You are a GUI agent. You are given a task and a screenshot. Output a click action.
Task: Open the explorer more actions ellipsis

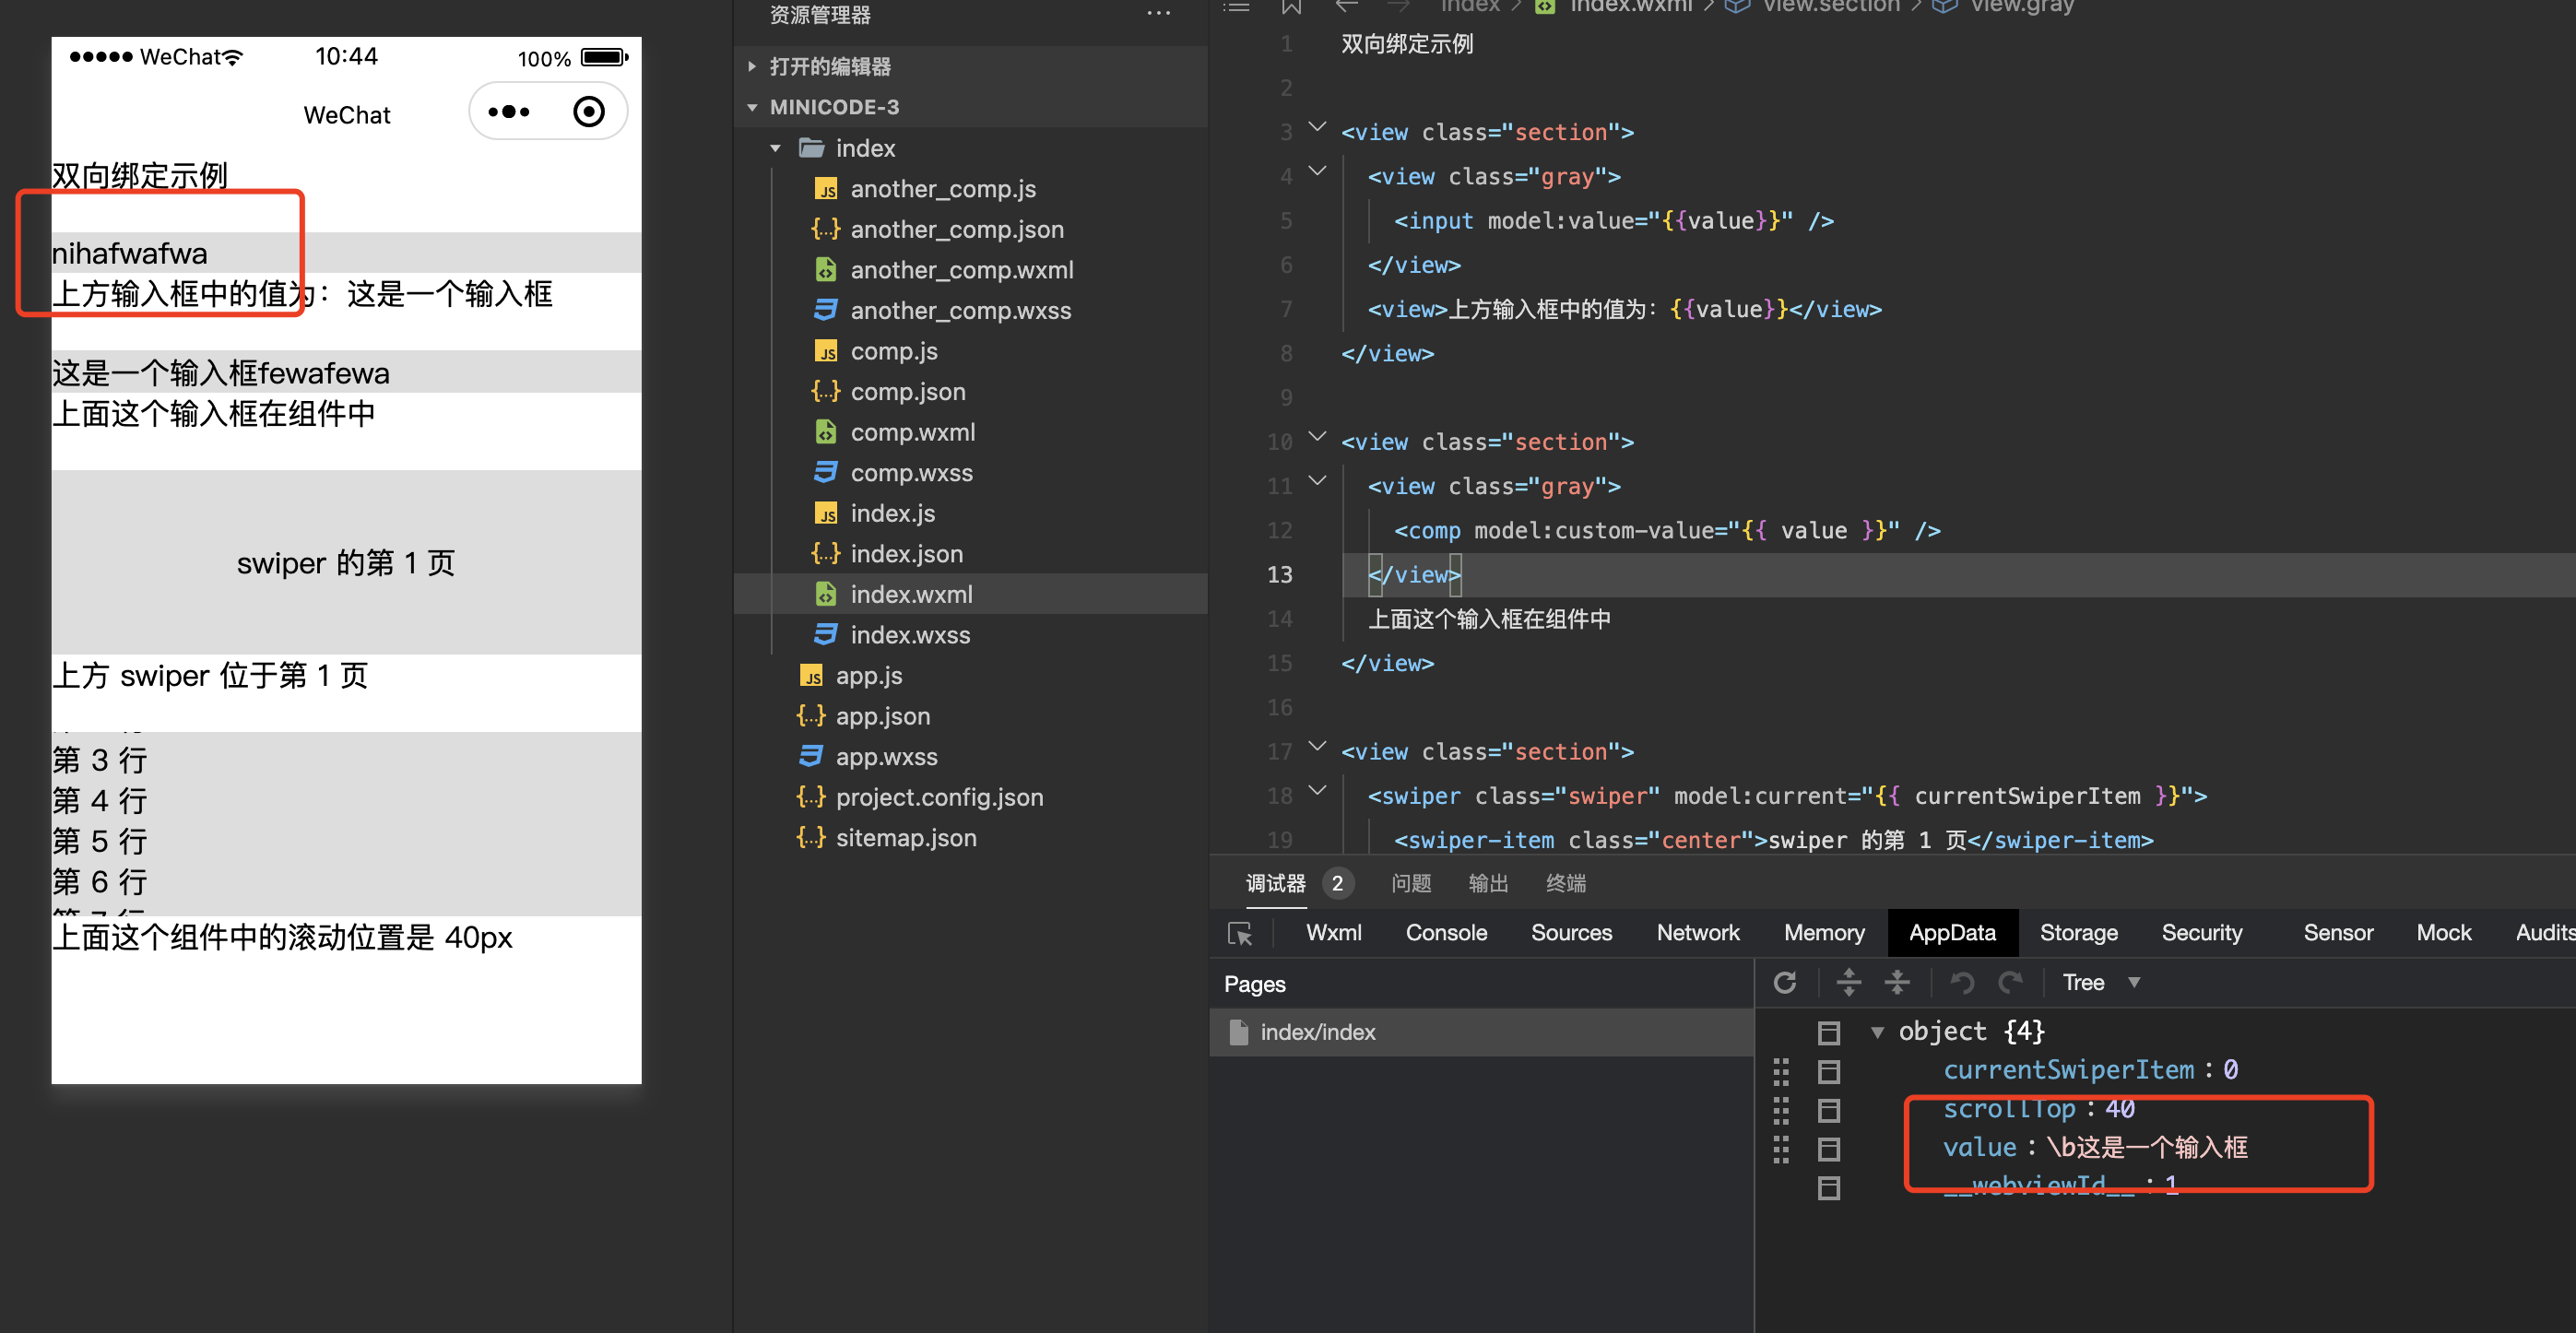(x=1158, y=14)
